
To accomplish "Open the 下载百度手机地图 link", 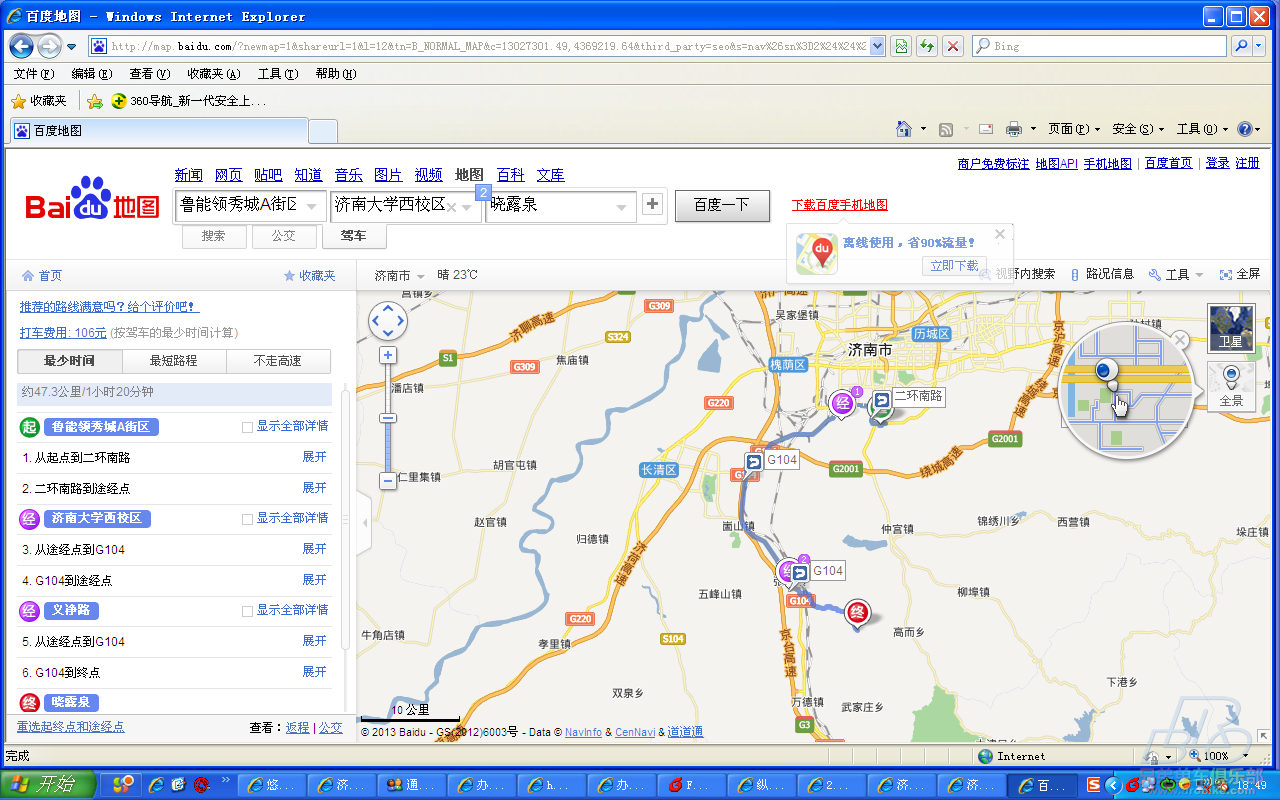I will tap(840, 205).
